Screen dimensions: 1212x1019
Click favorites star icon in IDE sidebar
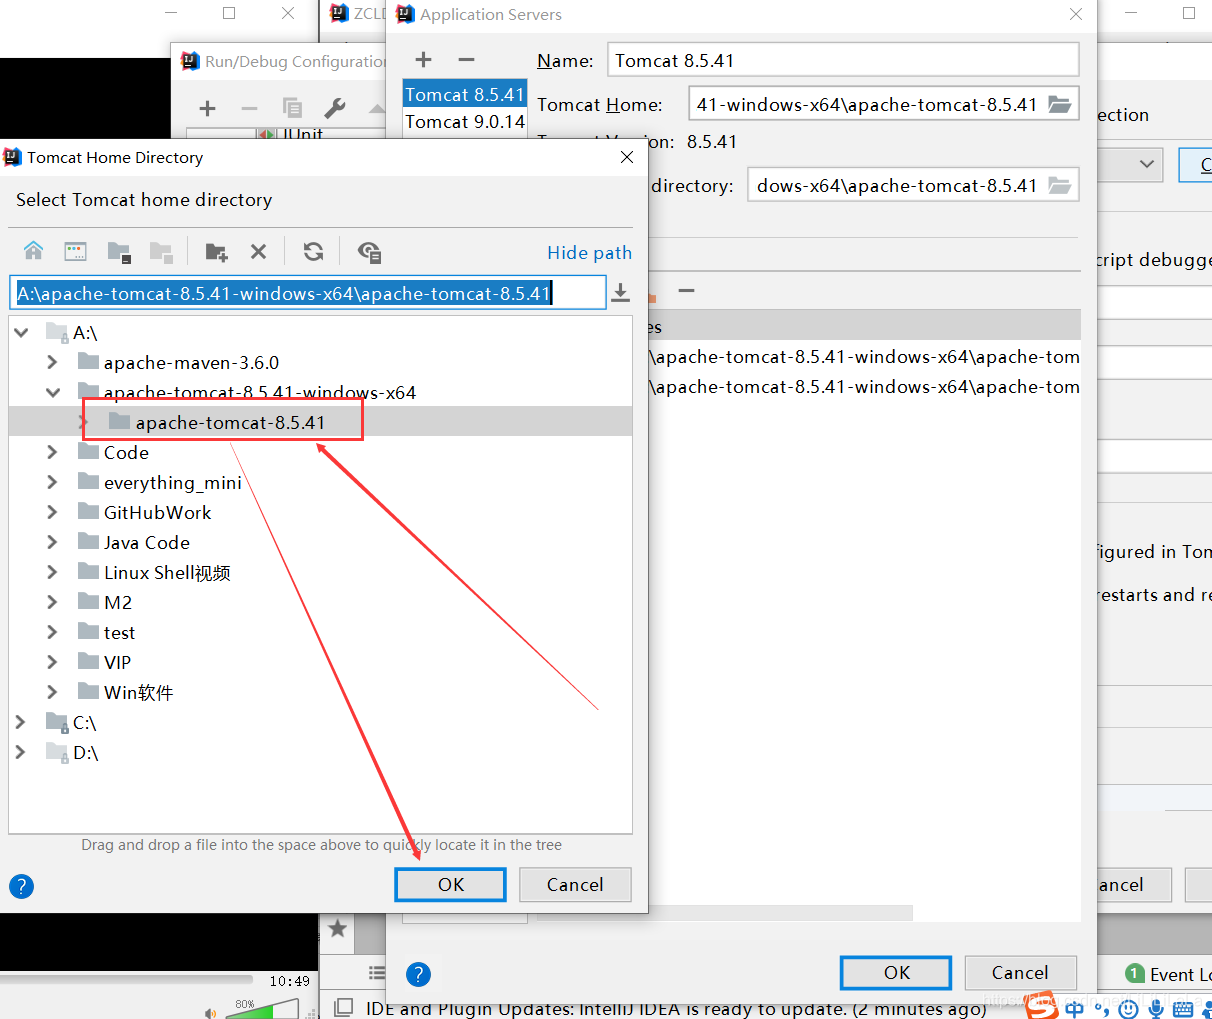[x=338, y=929]
